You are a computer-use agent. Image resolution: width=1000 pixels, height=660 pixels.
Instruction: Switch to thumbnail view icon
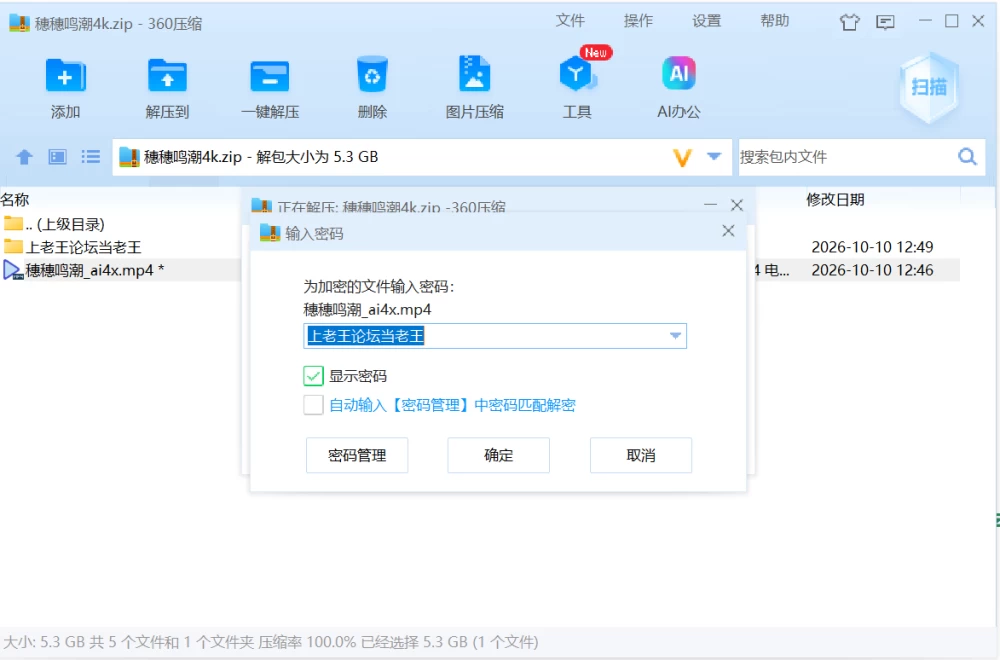[x=57, y=157]
